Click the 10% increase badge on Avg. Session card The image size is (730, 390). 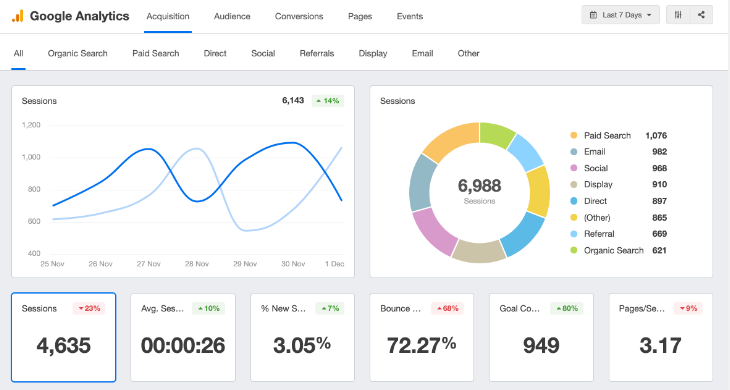point(209,308)
